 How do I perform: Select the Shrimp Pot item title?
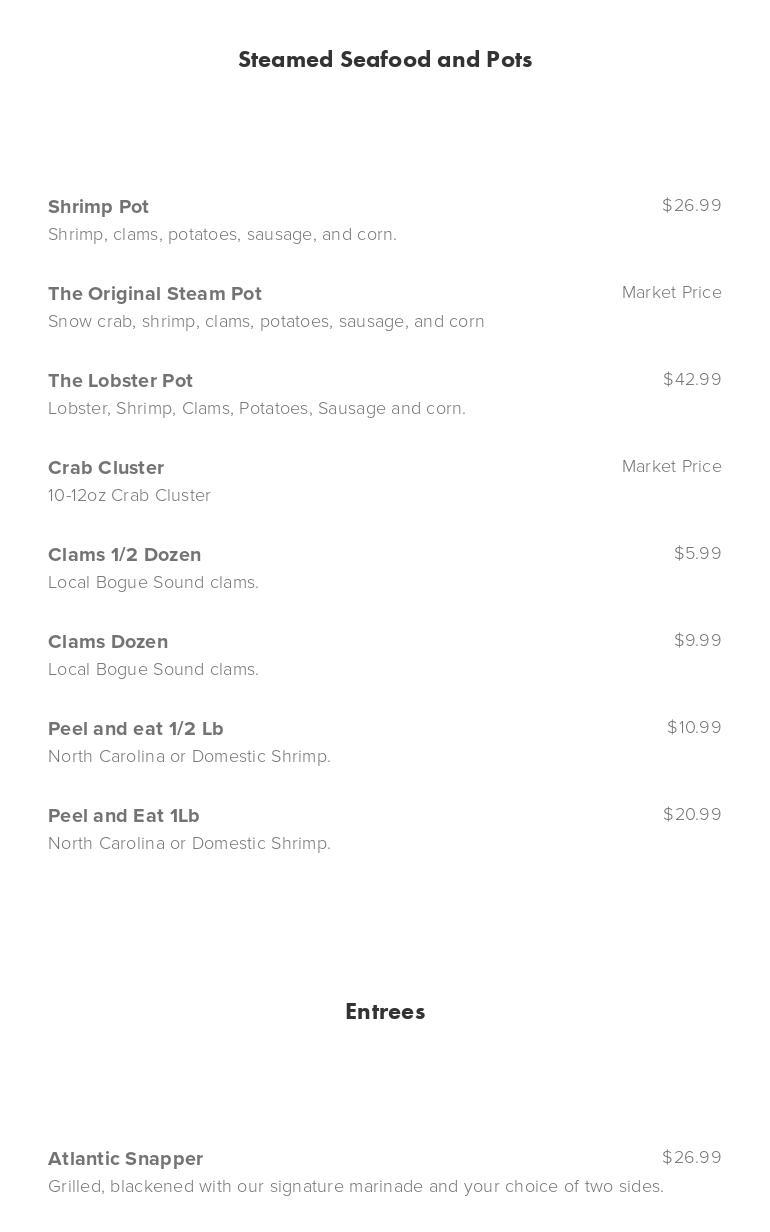click(x=98, y=207)
